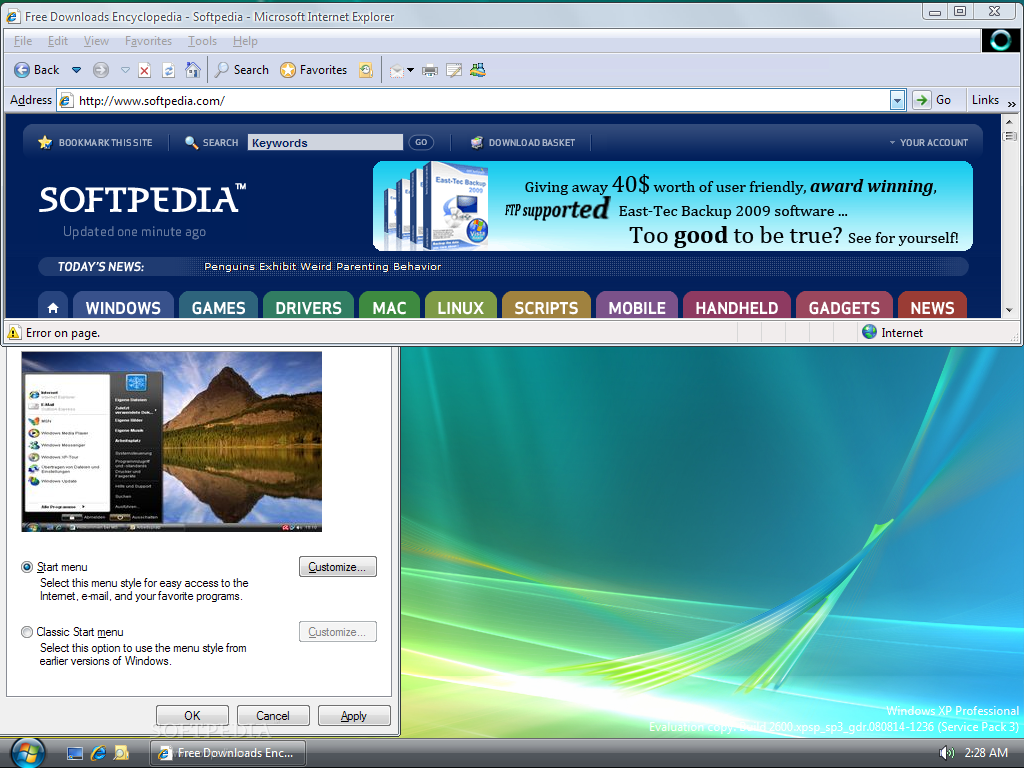Click Customize button for Start menu

pyautogui.click(x=338, y=567)
